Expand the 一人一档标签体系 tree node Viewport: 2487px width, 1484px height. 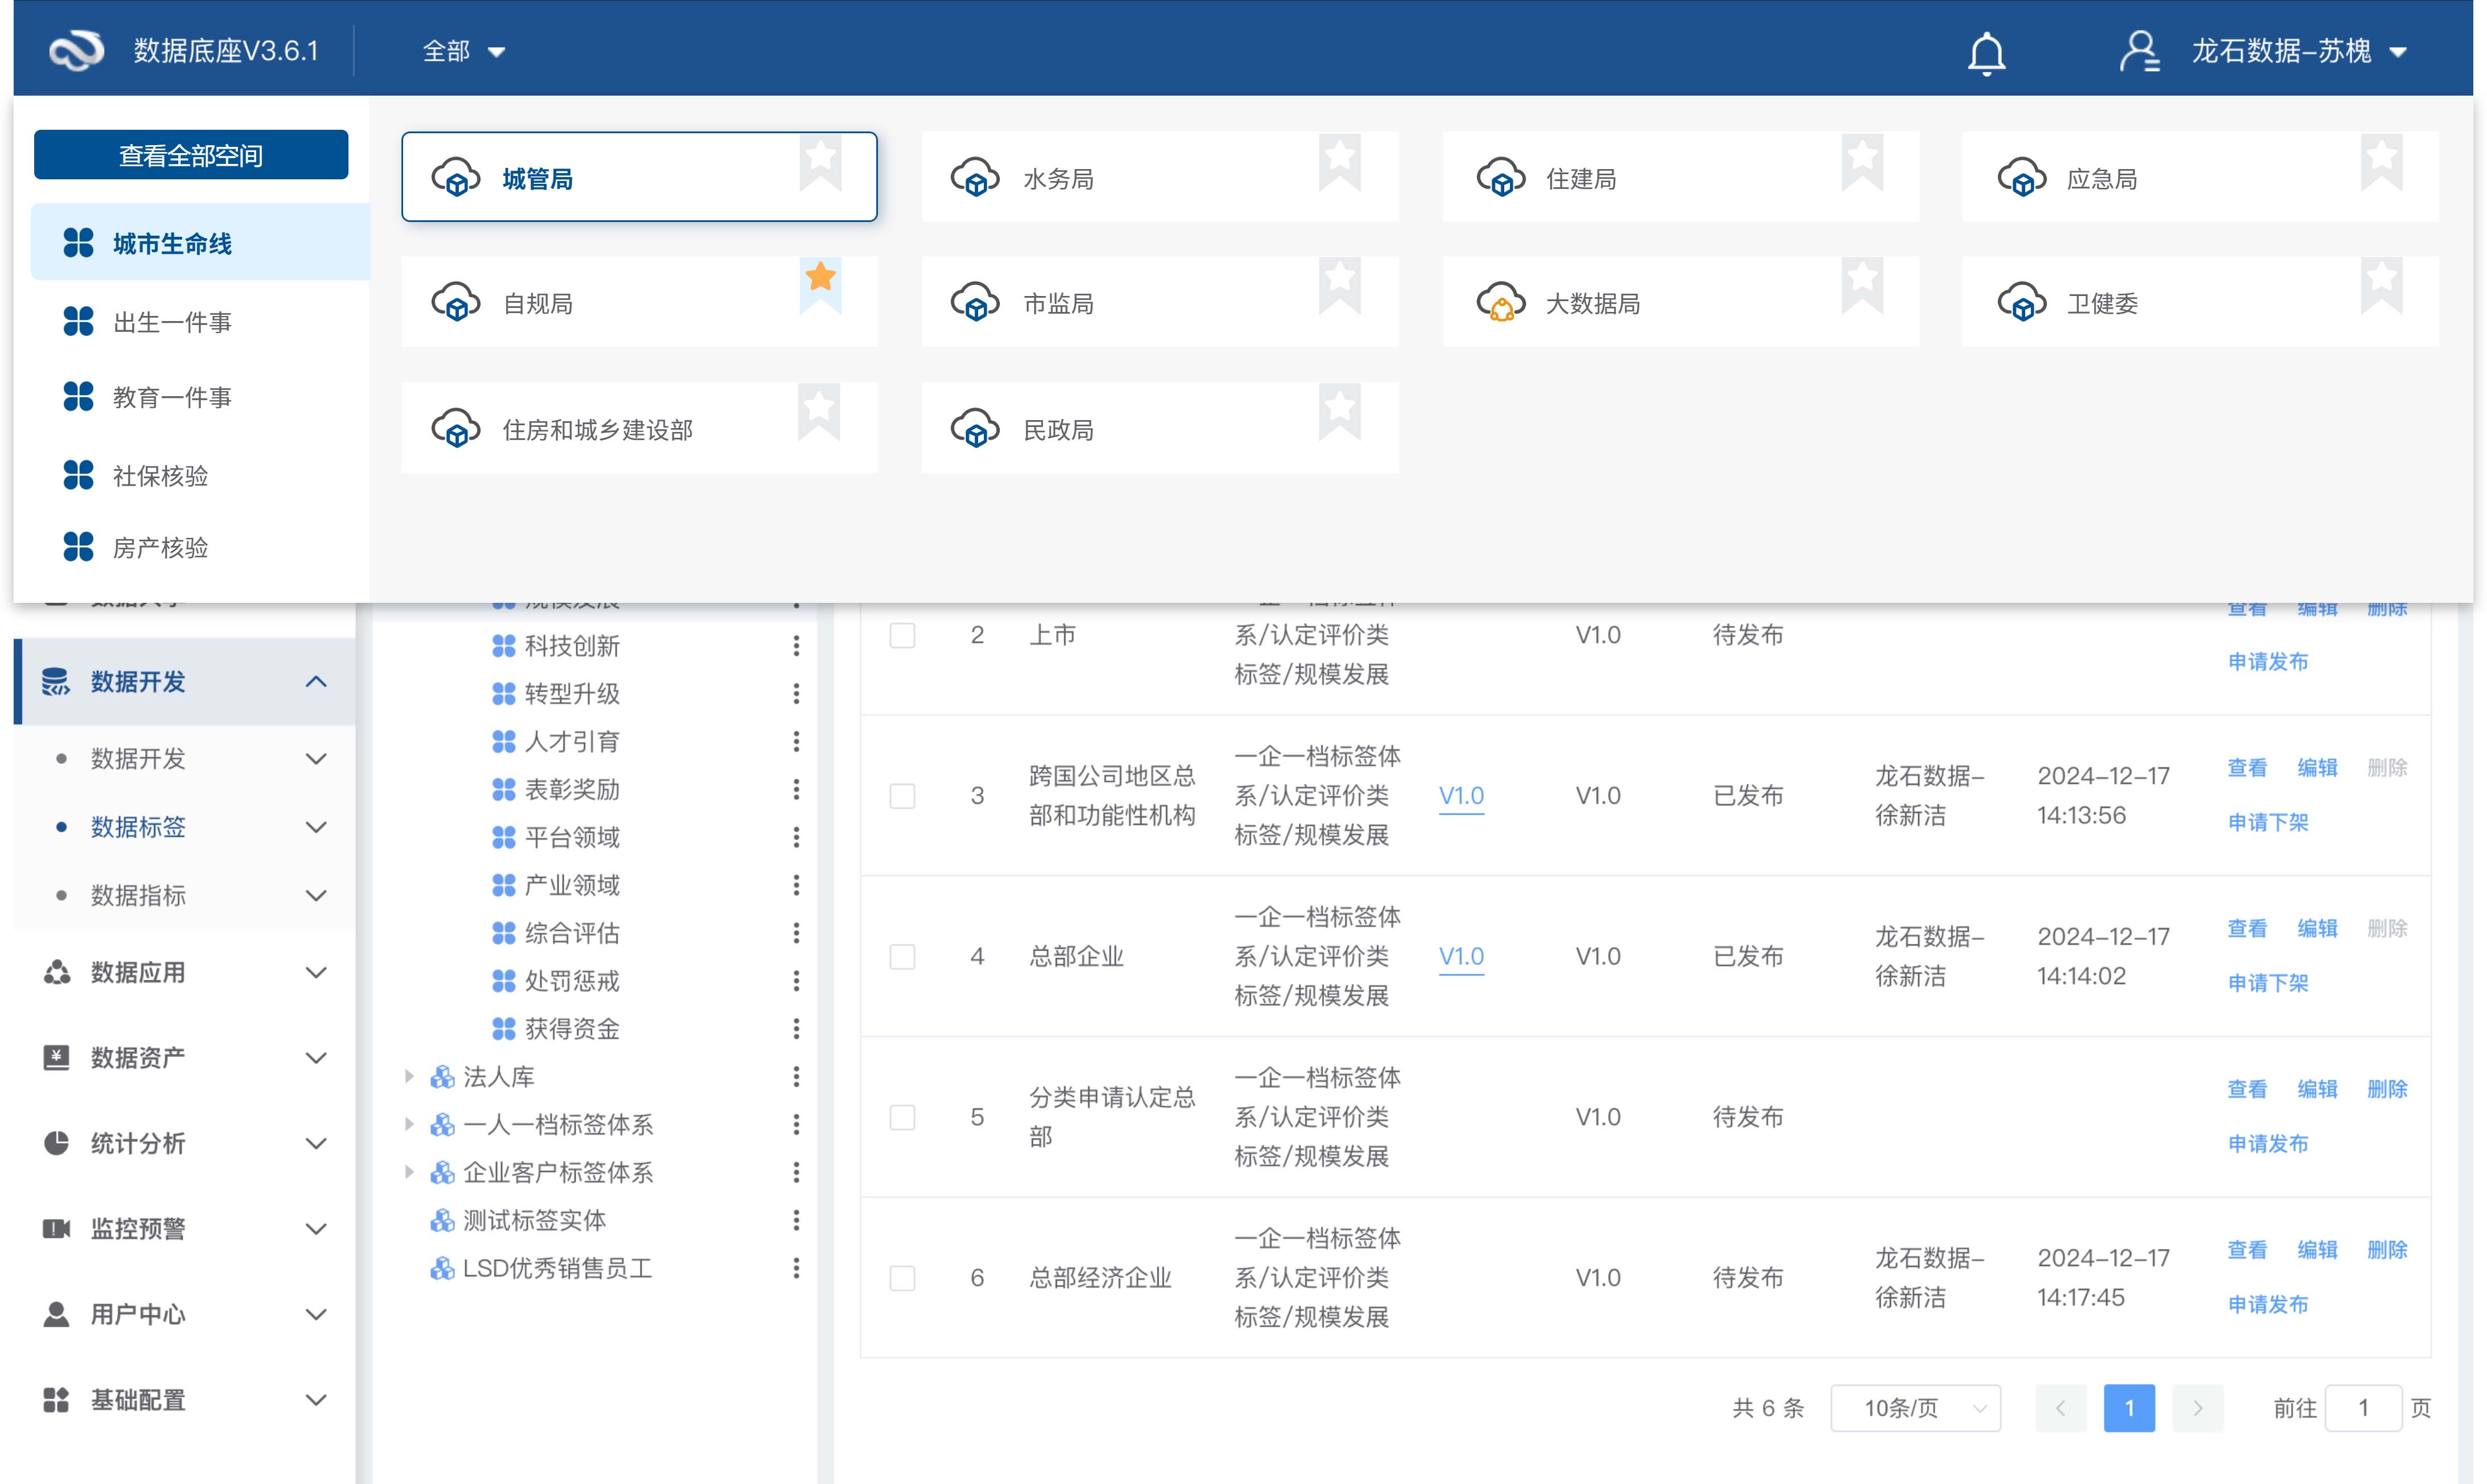click(x=409, y=1125)
